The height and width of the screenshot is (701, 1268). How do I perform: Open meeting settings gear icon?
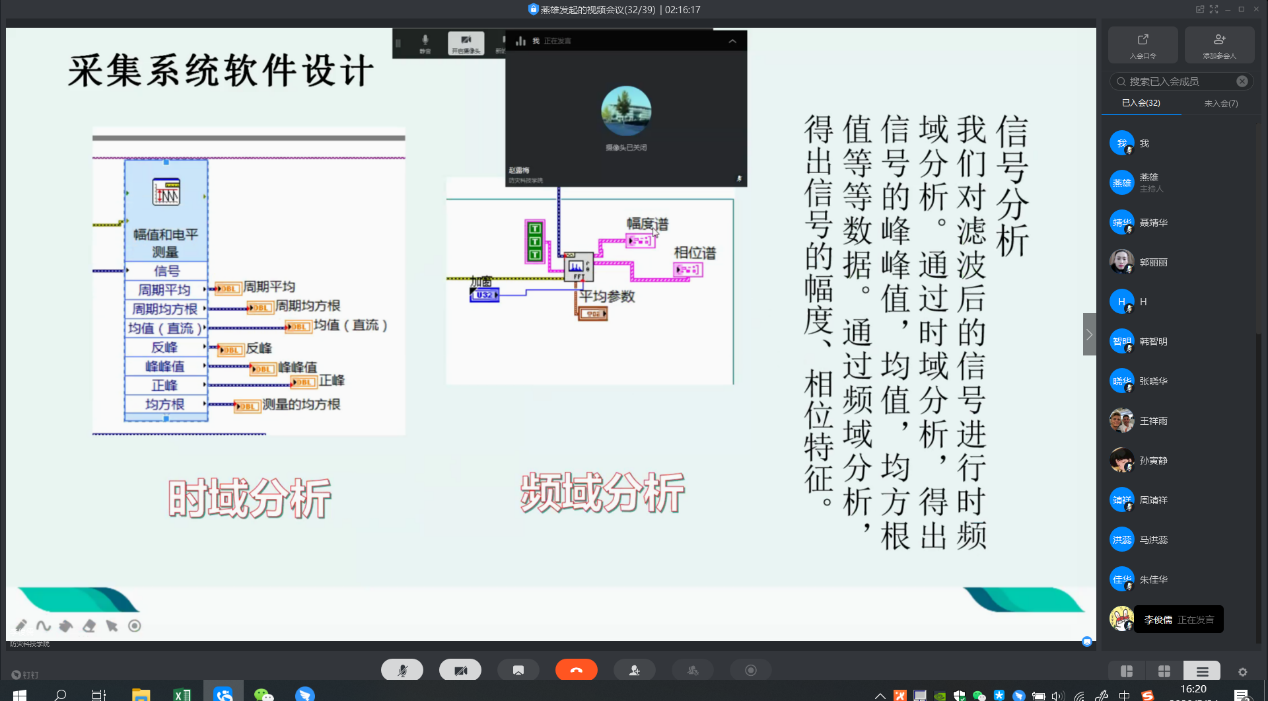[1243, 672]
